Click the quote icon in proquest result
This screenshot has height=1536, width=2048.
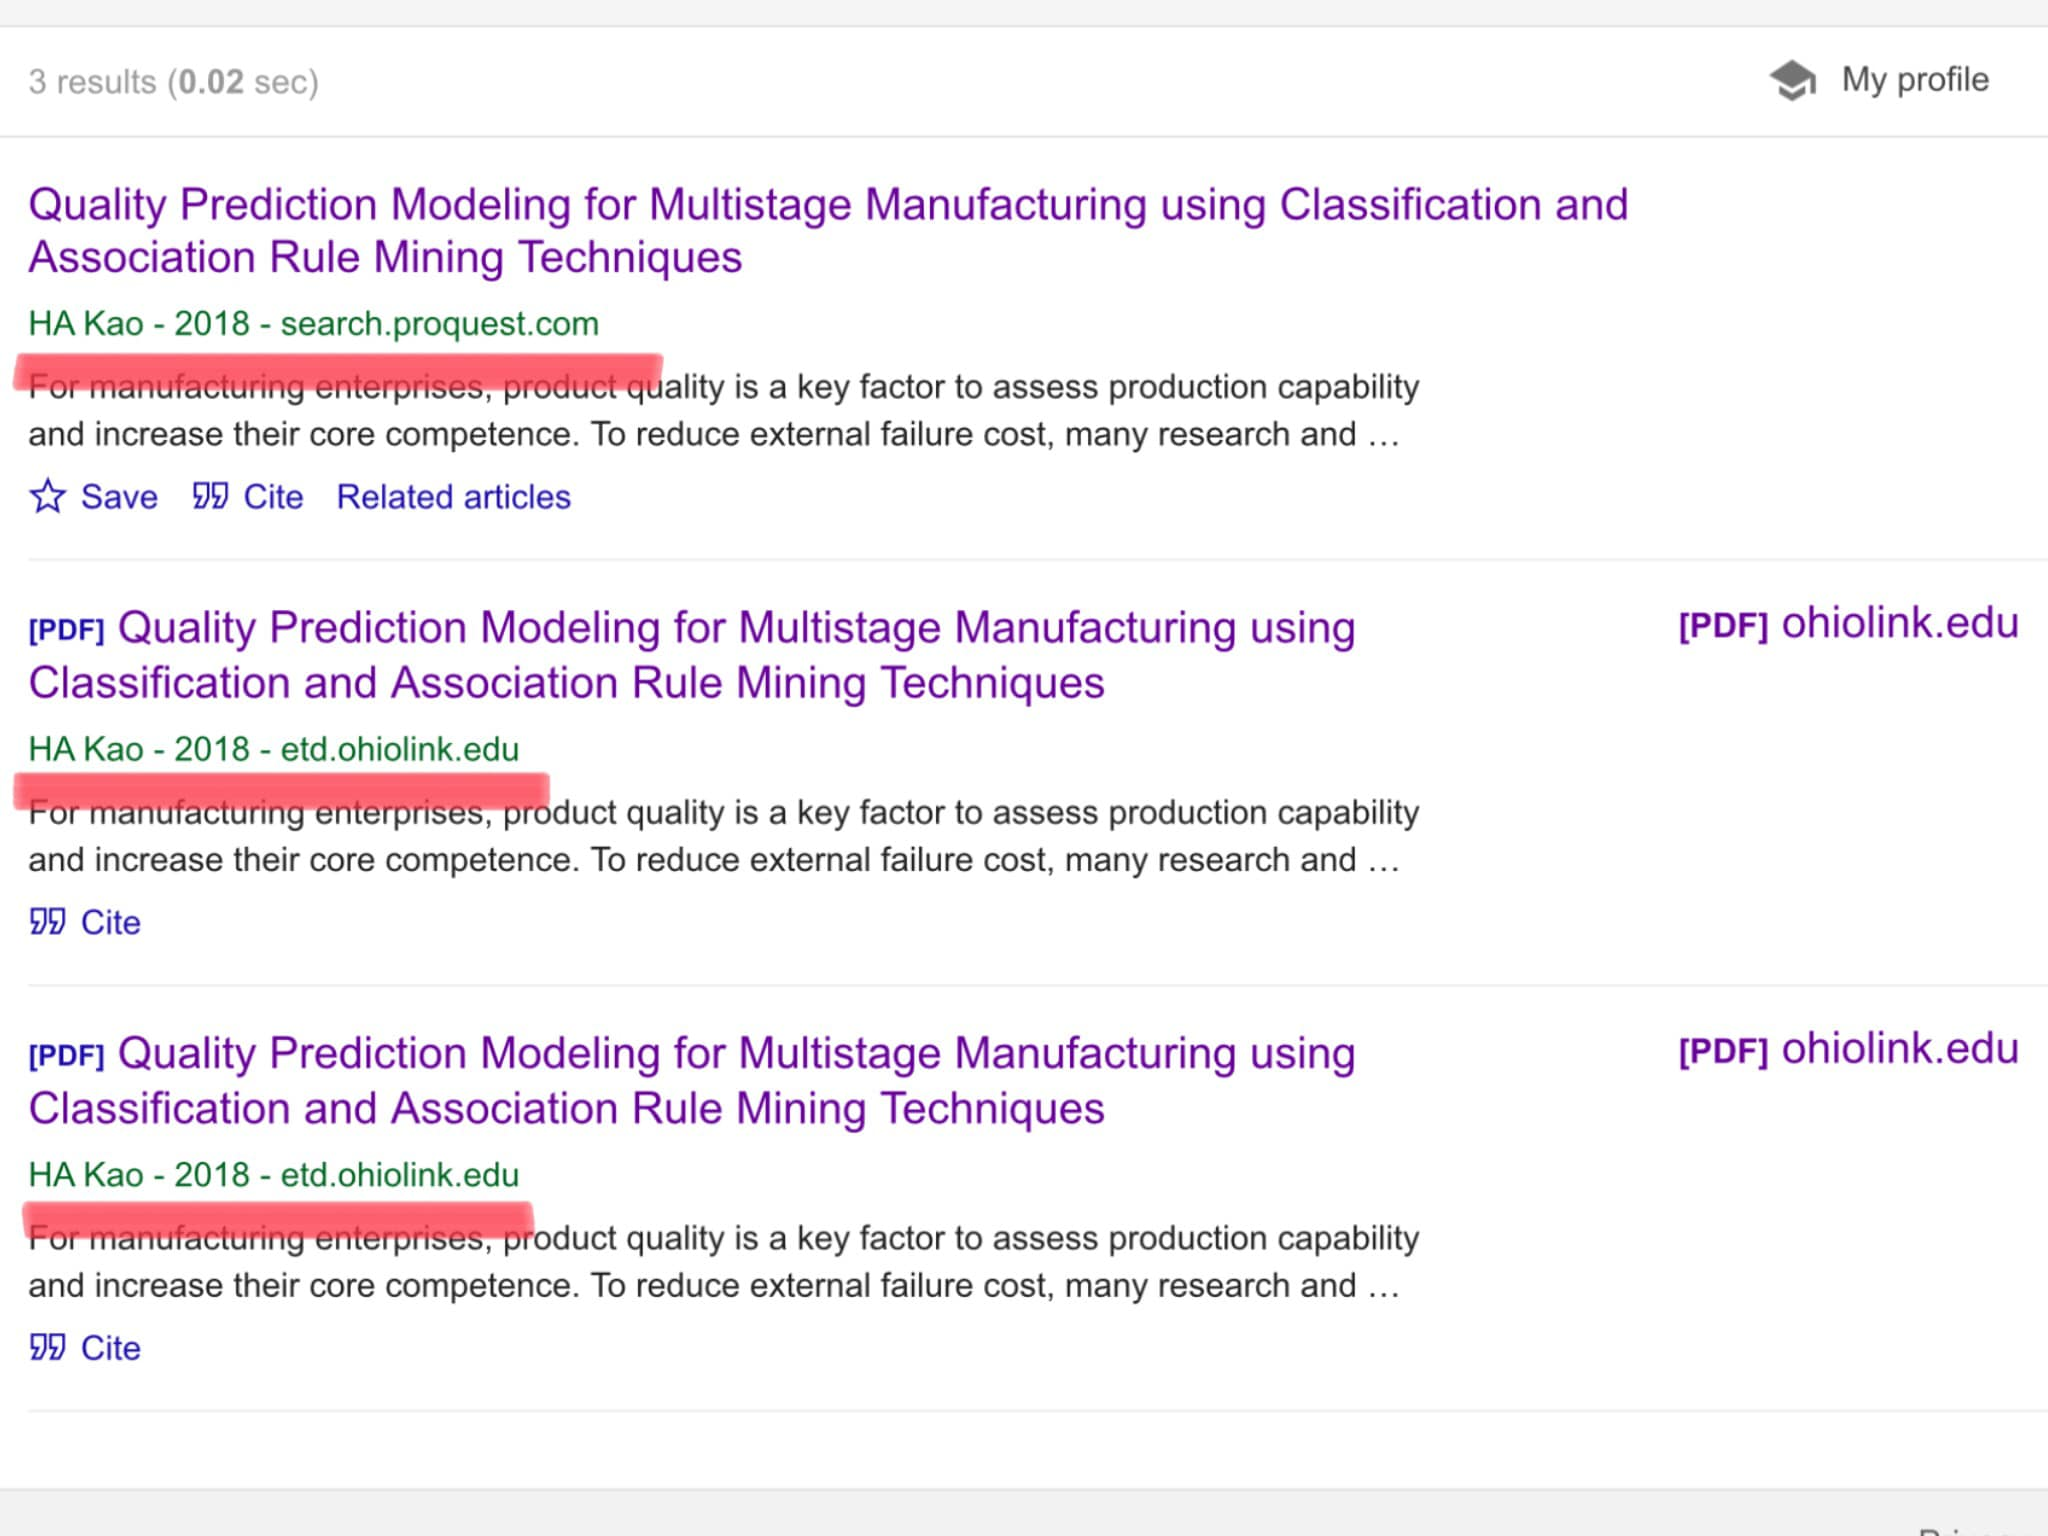click(x=210, y=496)
